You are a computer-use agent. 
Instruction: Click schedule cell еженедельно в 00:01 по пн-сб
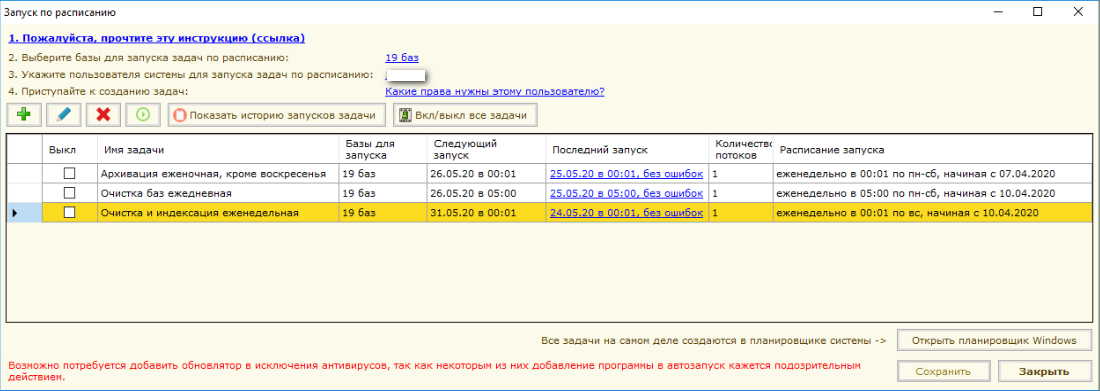(933, 173)
